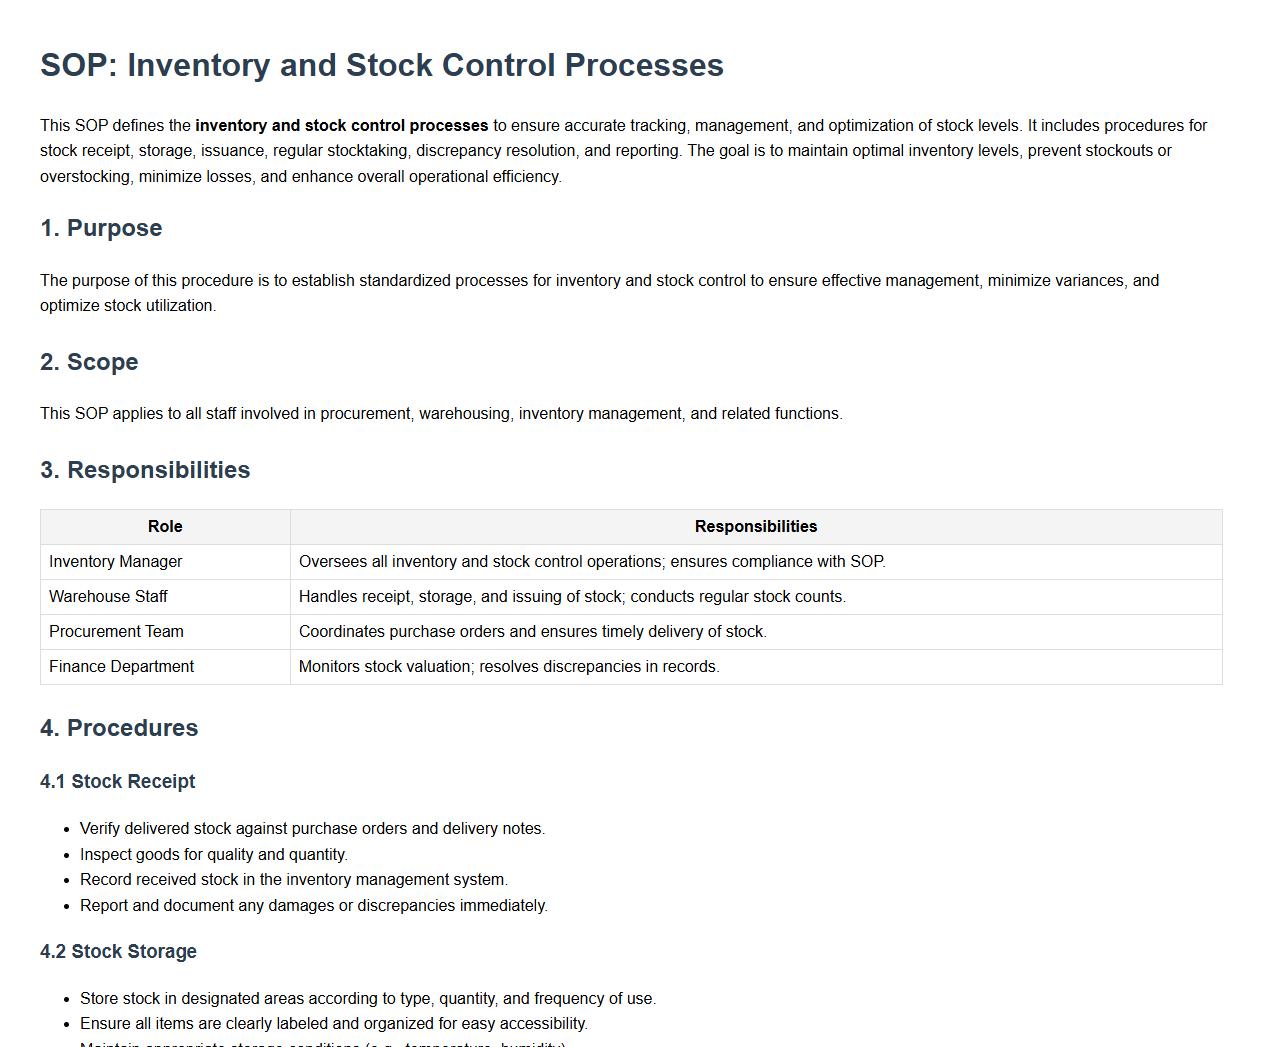The image size is (1263, 1047).
Task: Select the 'Warehouse Staff' table cell
Action: pos(108,597)
